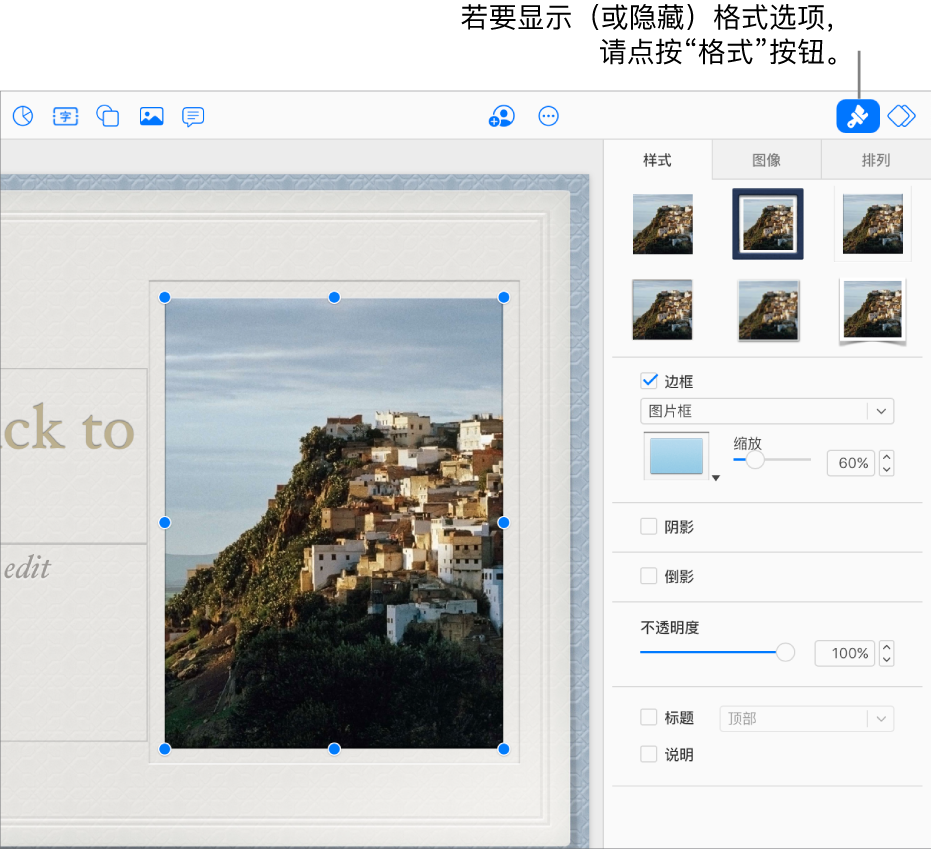The image size is (931, 849).
Task: Click the More ellipsis icon
Action: pyautogui.click(x=548, y=116)
